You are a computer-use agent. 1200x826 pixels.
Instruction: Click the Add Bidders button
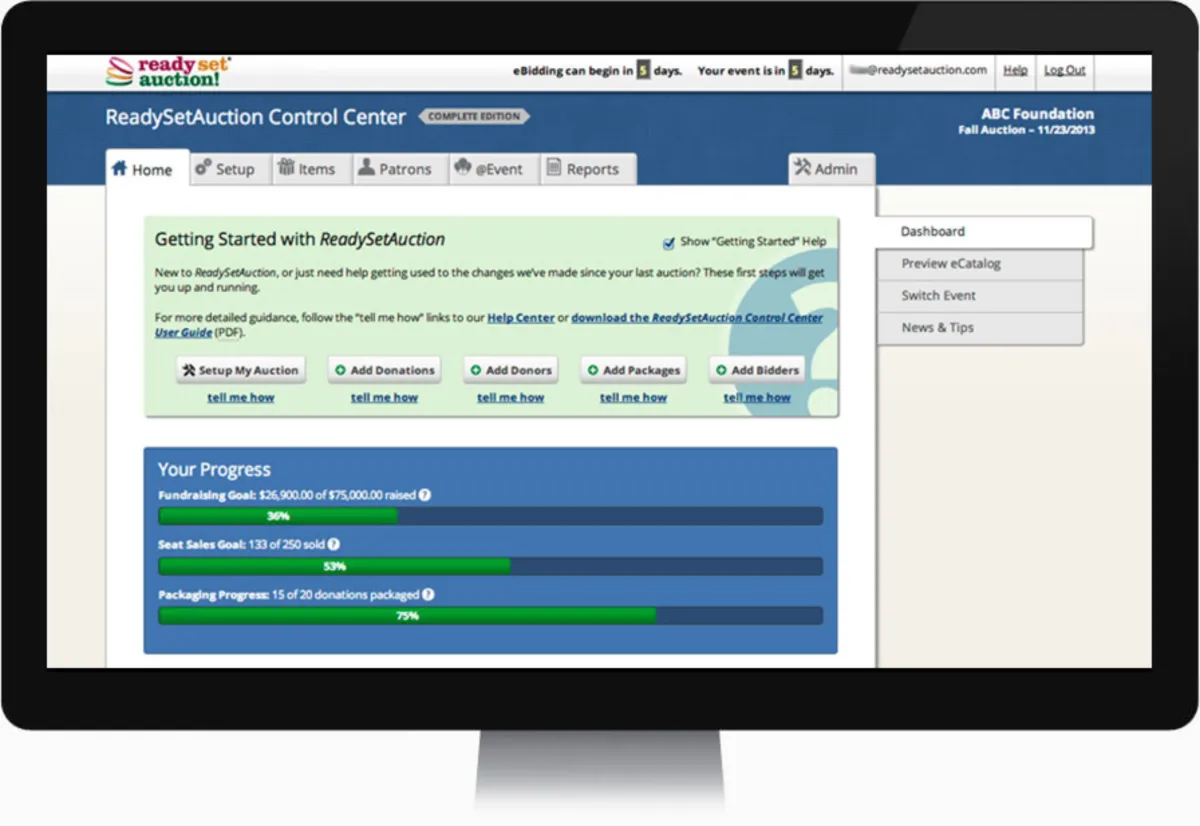click(757, 370)
